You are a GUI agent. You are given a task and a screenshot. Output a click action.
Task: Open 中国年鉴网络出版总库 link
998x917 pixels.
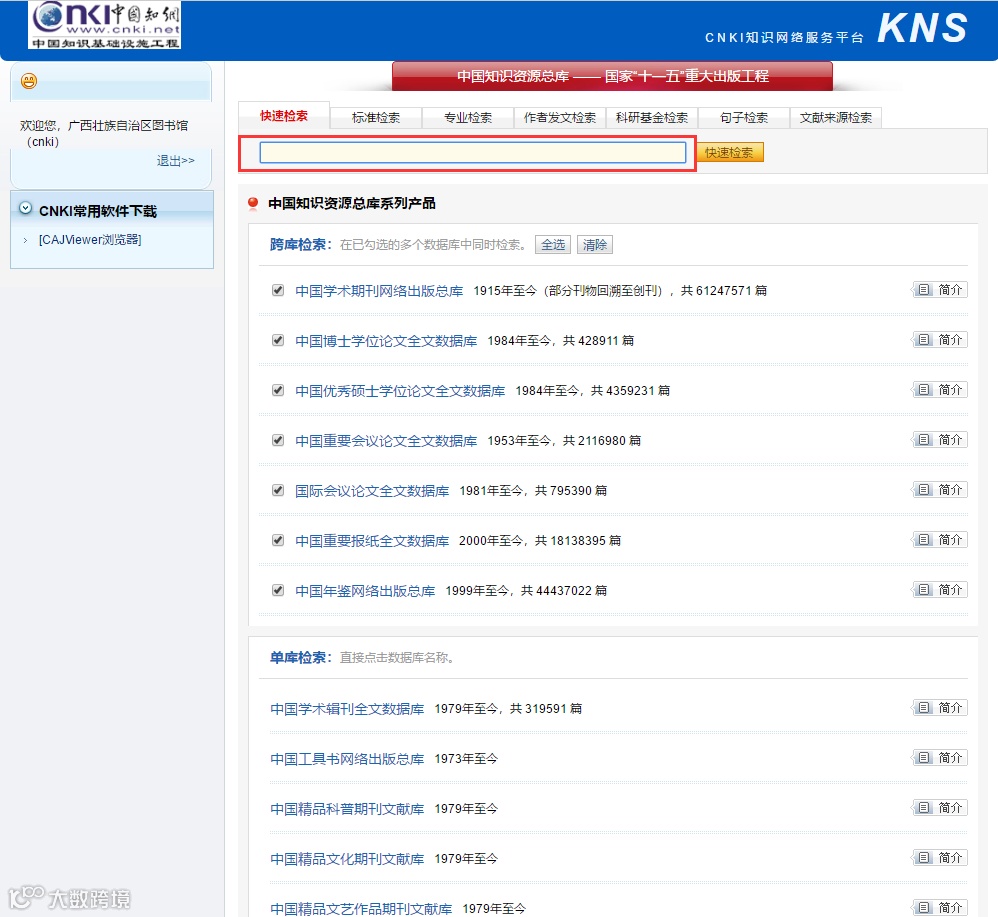coord(365,591)
